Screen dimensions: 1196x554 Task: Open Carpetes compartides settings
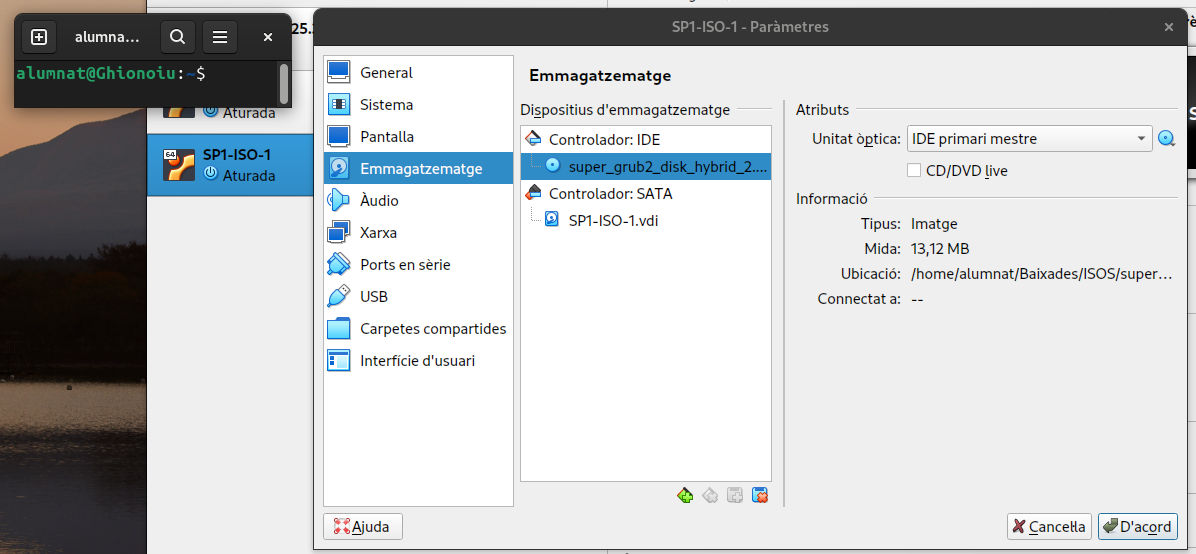click(x=432, y=329)
